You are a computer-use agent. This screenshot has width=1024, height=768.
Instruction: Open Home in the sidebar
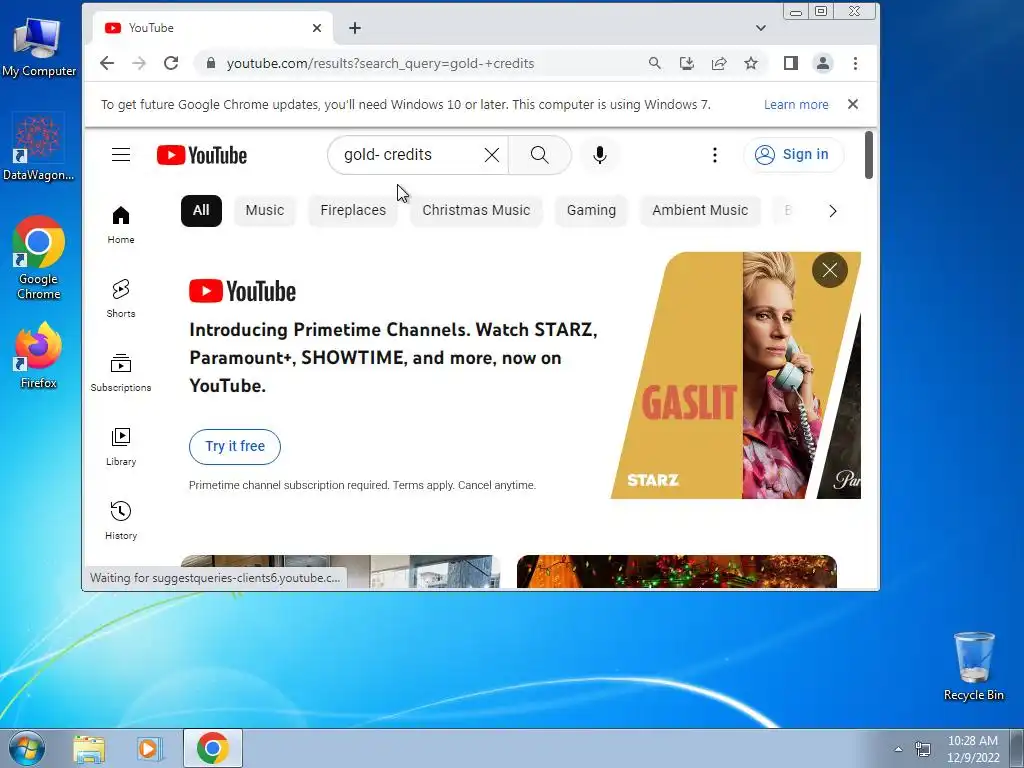point(121,225)
